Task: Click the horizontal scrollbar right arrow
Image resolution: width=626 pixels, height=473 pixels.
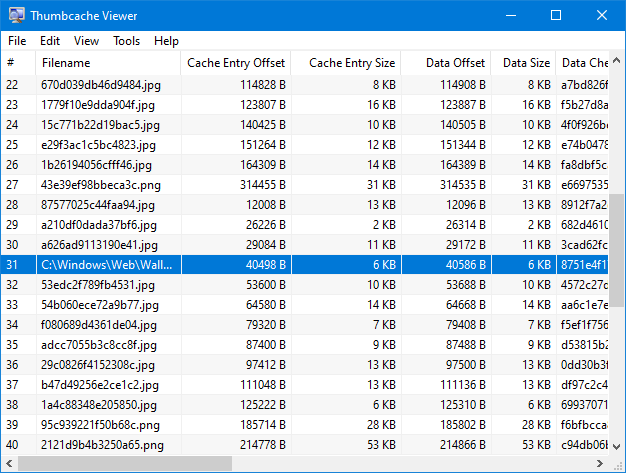Action: 600,463
